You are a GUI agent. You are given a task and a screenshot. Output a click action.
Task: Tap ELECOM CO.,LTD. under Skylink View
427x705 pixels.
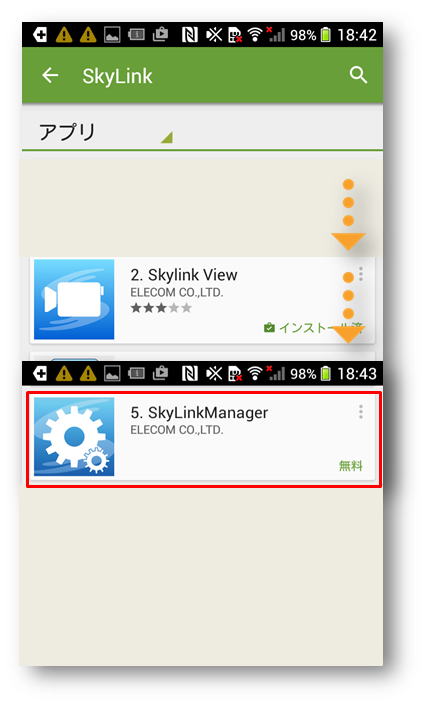[x=176, y=293]
